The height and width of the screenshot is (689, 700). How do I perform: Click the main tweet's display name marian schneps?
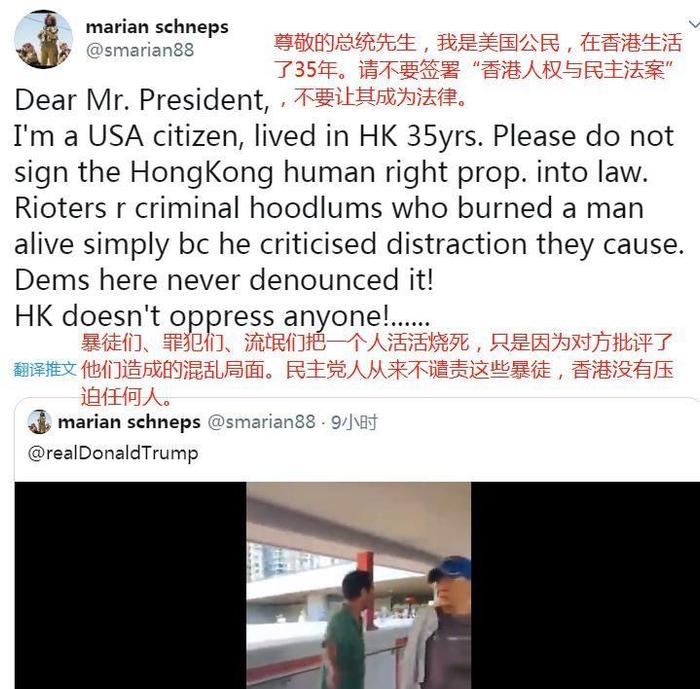[x=157, y=27]
